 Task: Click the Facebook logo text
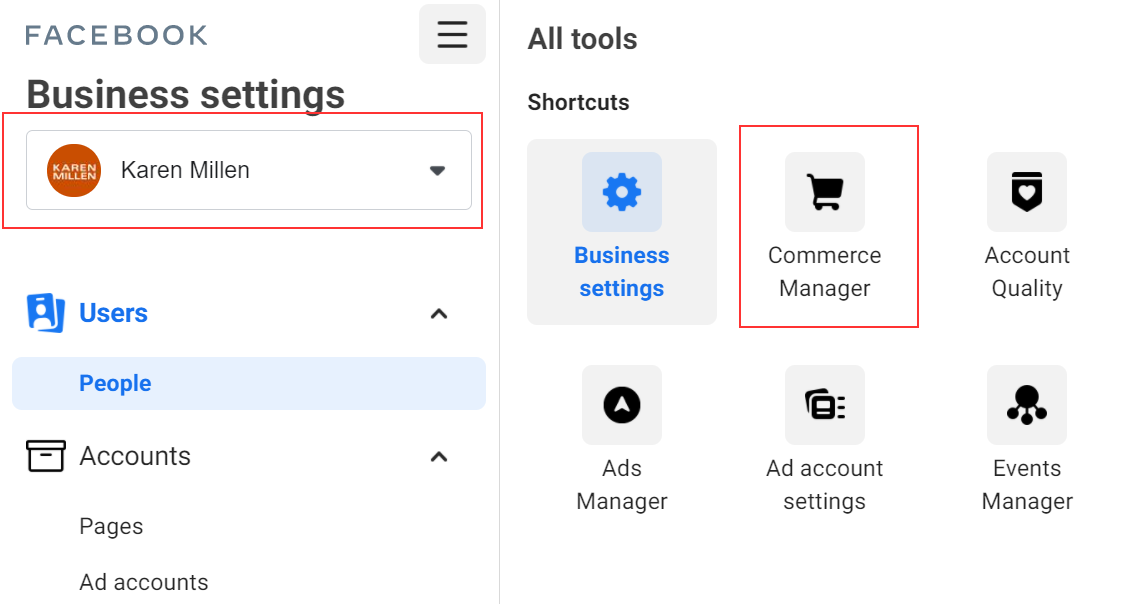pos(116,35)
